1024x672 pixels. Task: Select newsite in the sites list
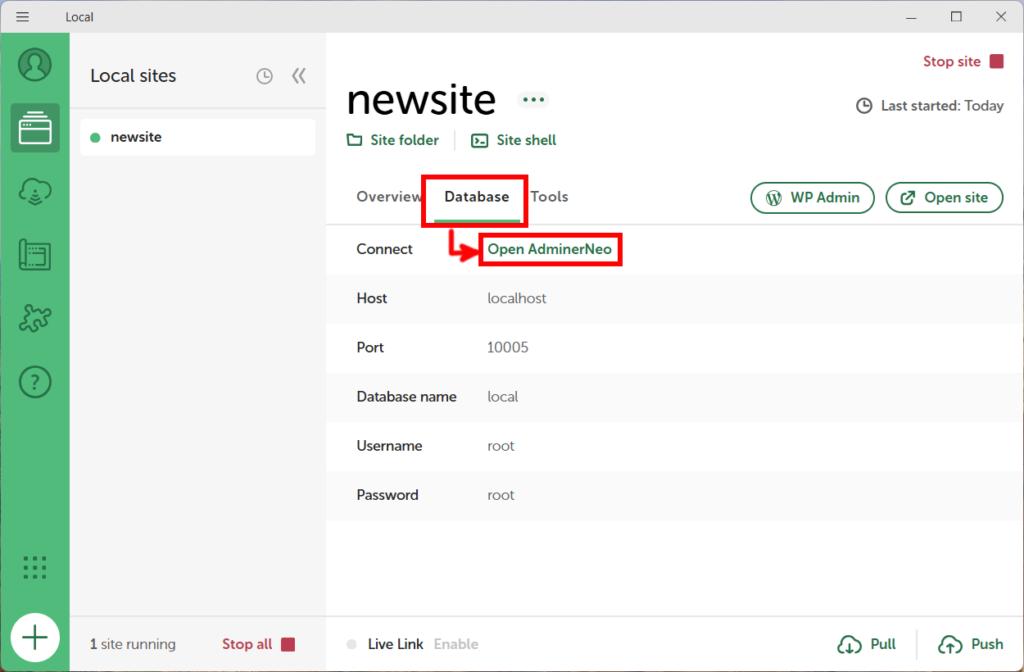[197, 137]
